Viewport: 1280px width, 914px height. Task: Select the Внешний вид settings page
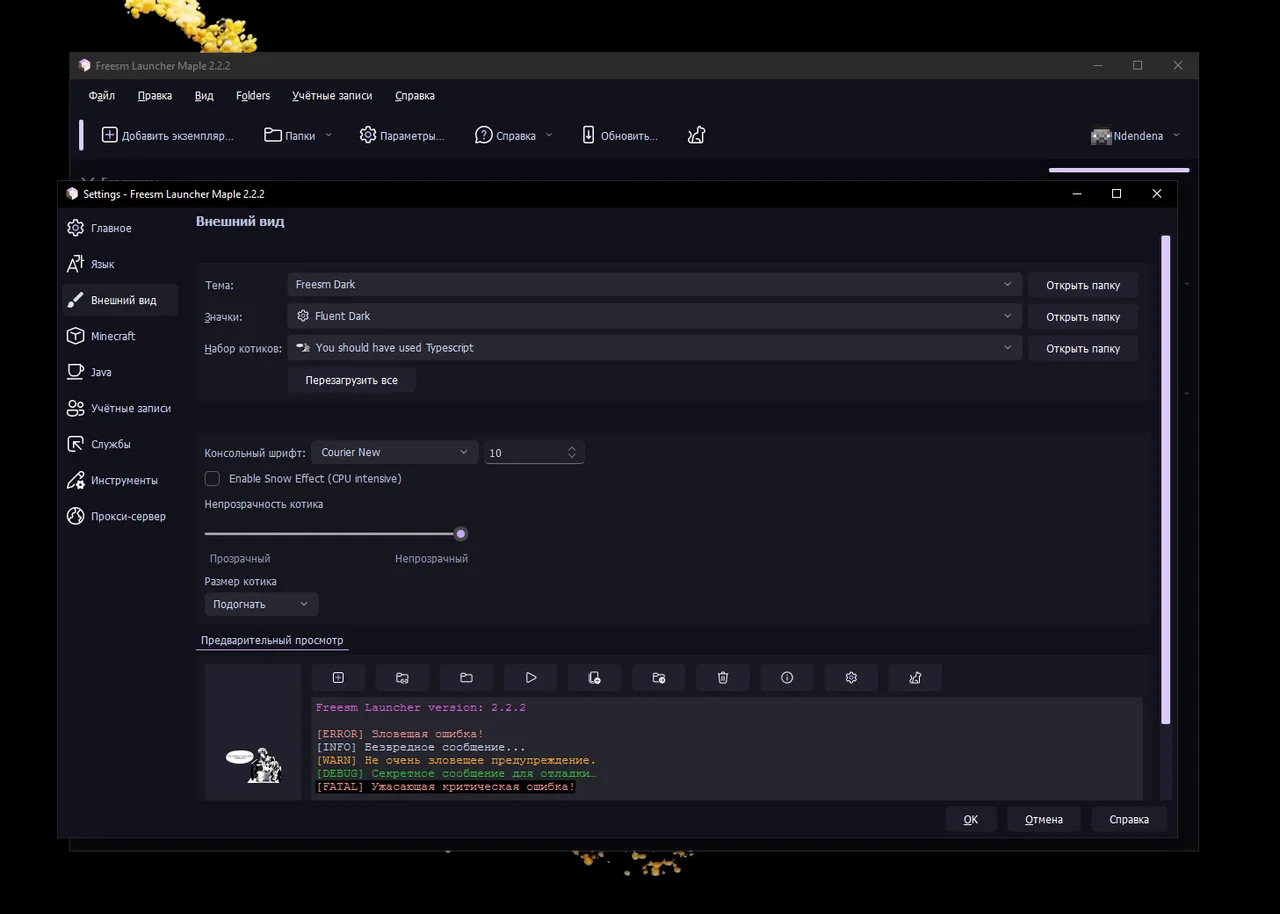pos(121,300)
